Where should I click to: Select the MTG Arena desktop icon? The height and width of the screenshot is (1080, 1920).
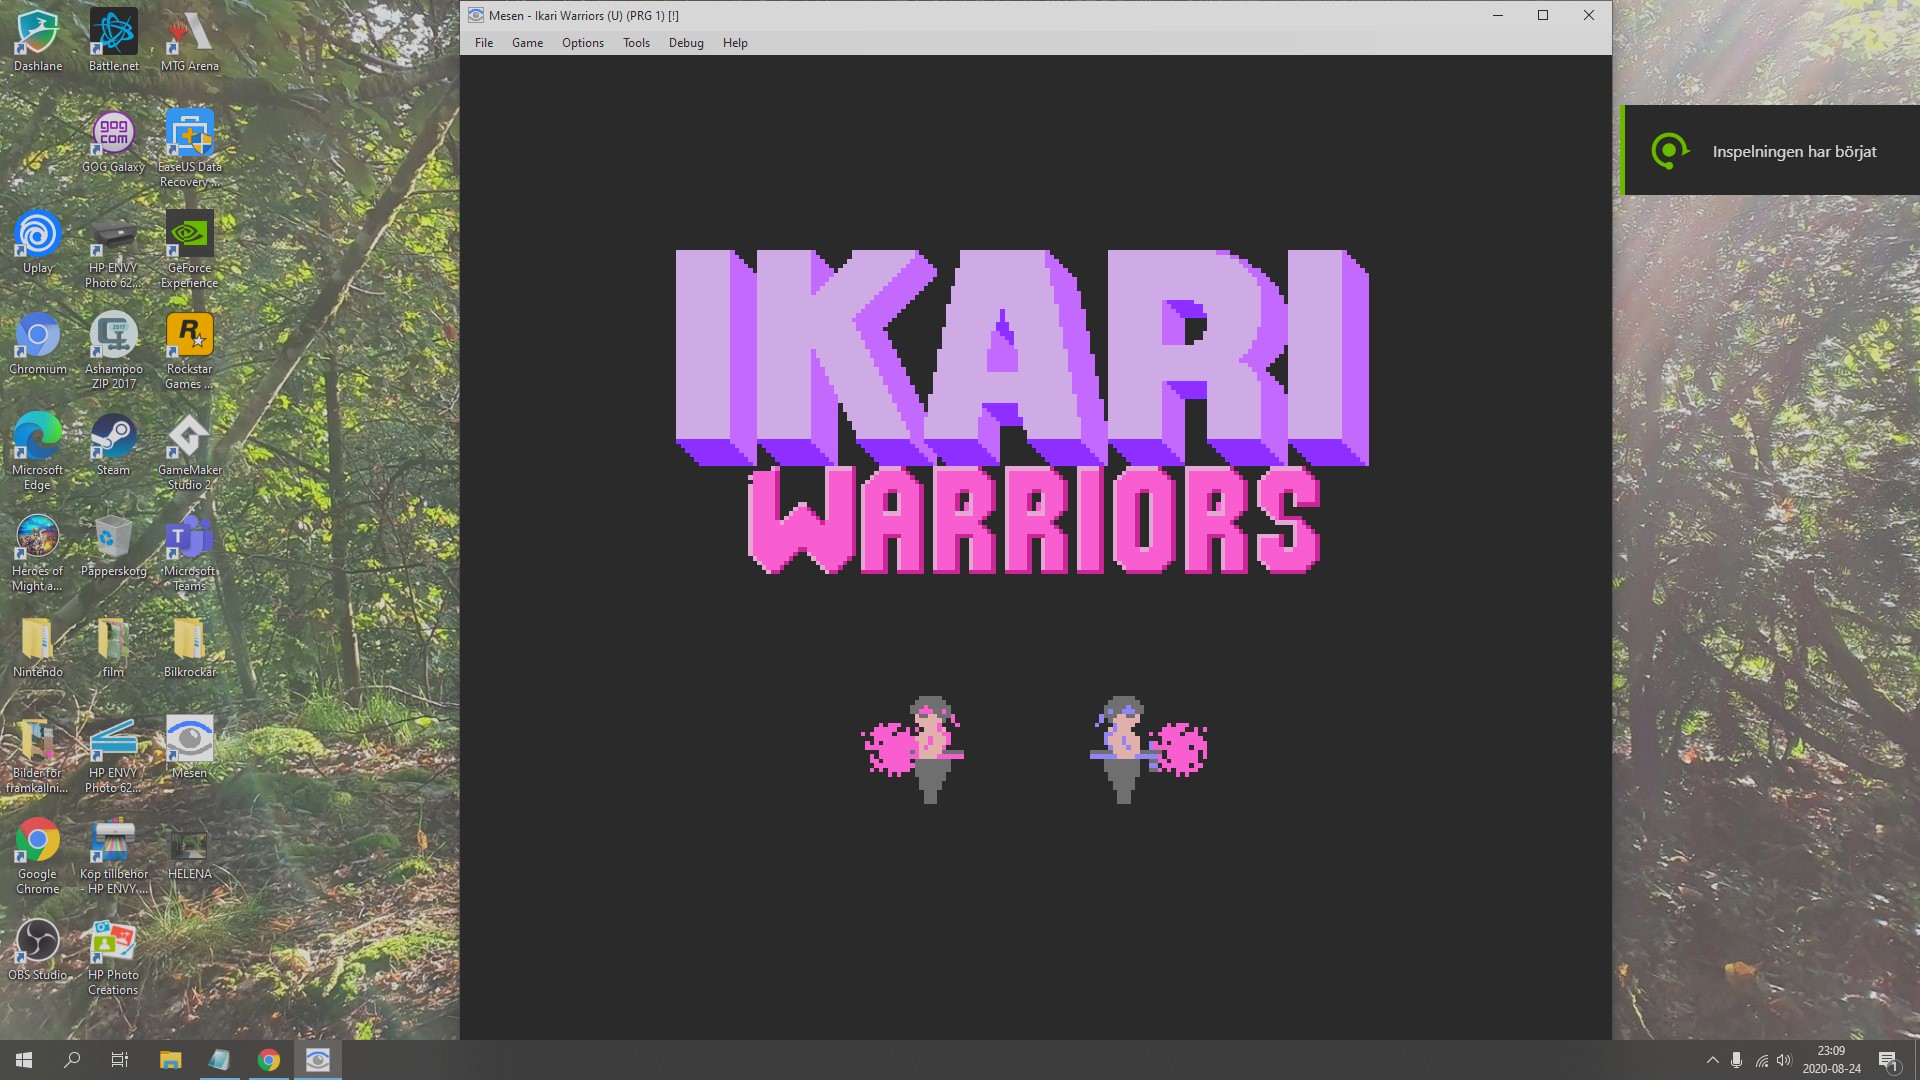coord(190,41)
